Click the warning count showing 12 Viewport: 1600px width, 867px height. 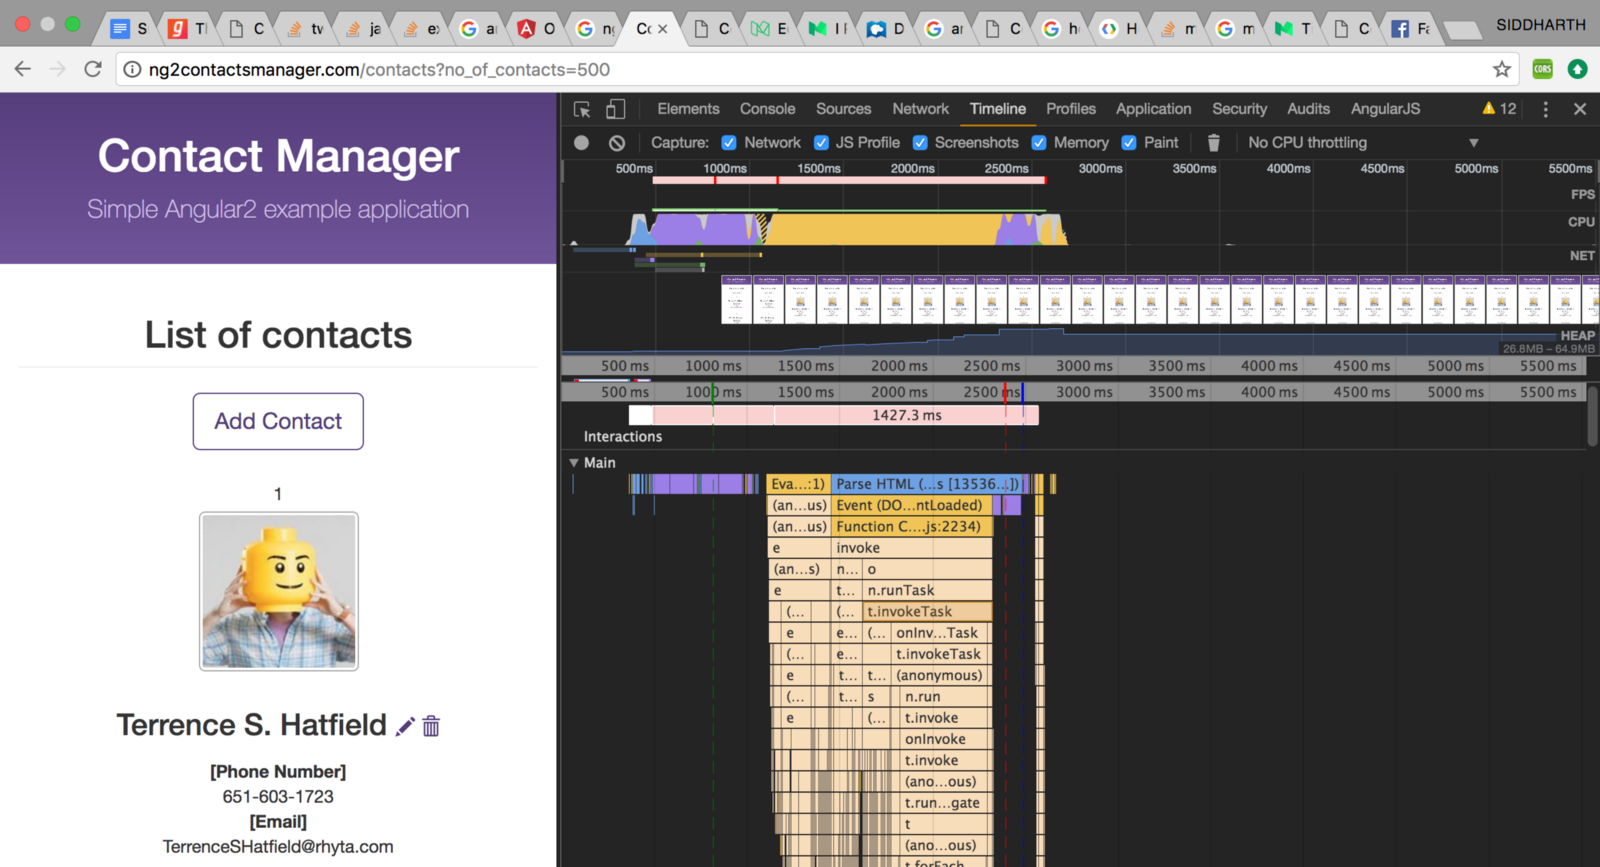click(x=1499, y=109)
